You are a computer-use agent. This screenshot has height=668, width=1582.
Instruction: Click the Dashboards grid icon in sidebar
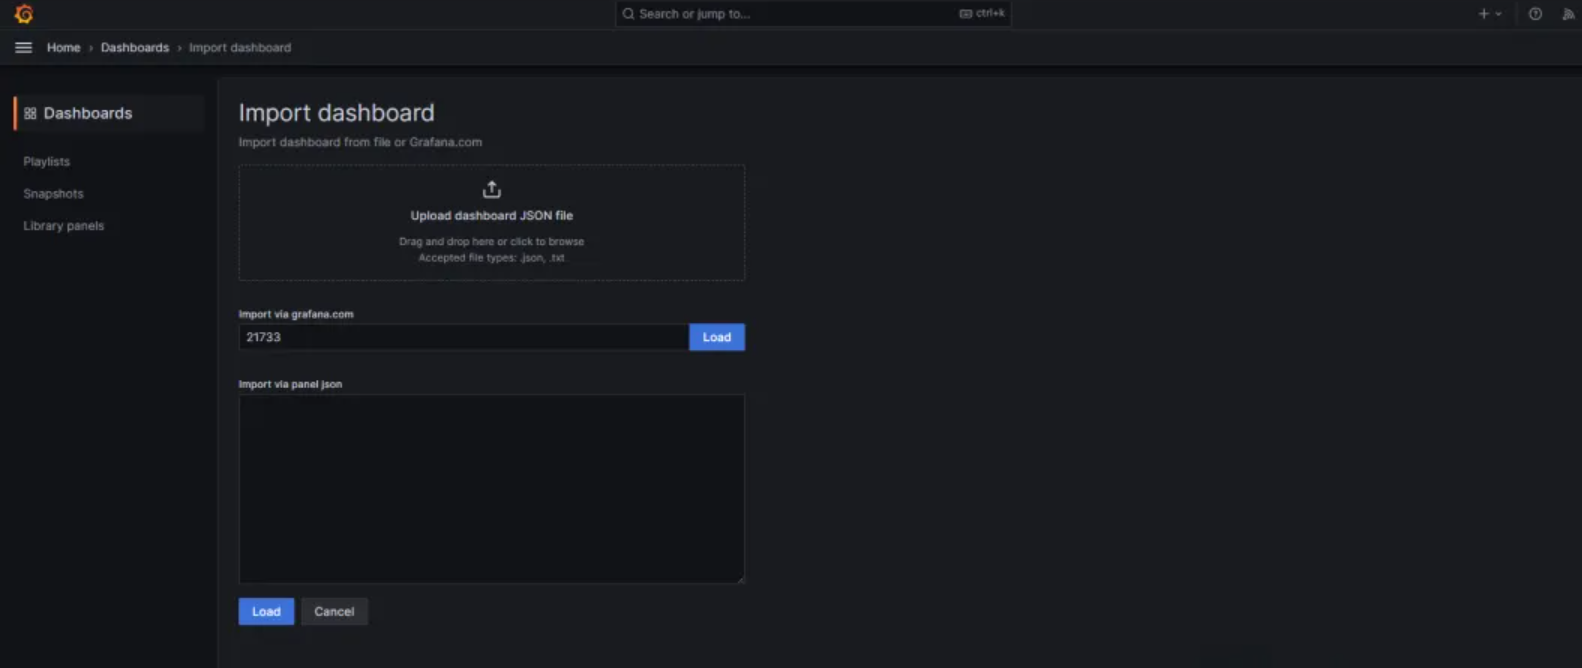[30, 114]
